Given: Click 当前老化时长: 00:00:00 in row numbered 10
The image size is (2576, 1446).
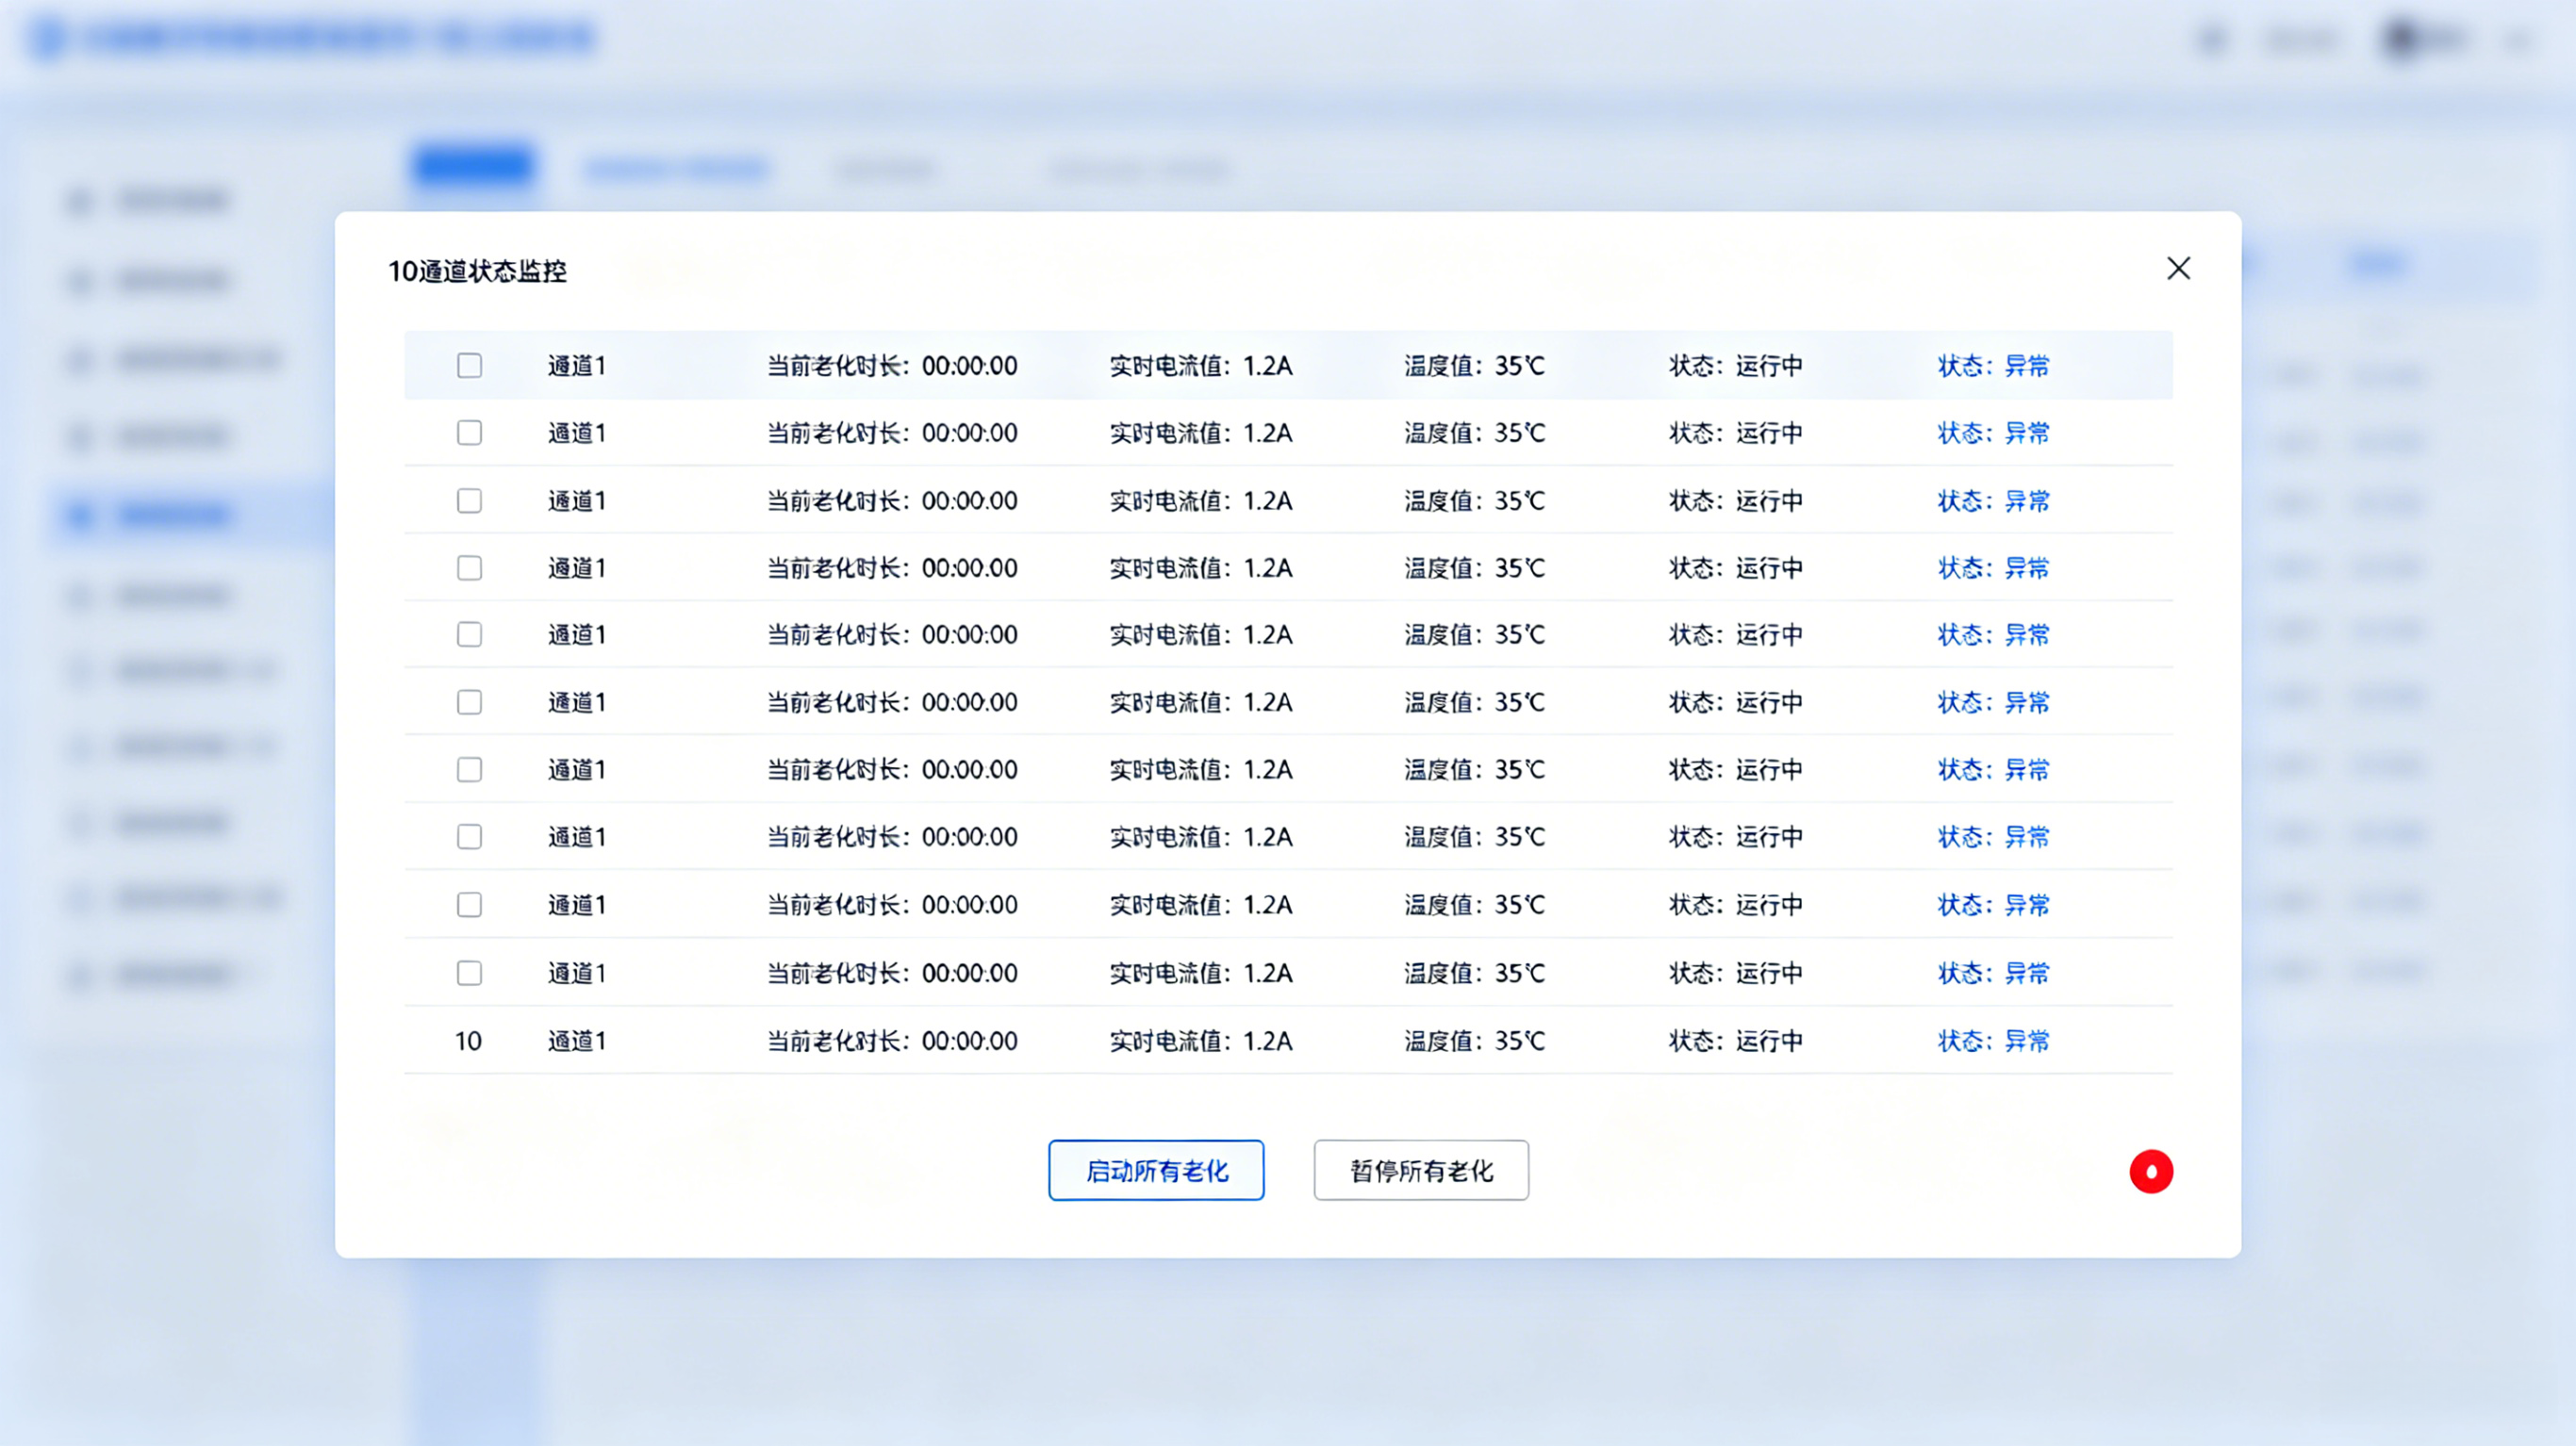Looking at the screenshot, I should pos(892,1041).
